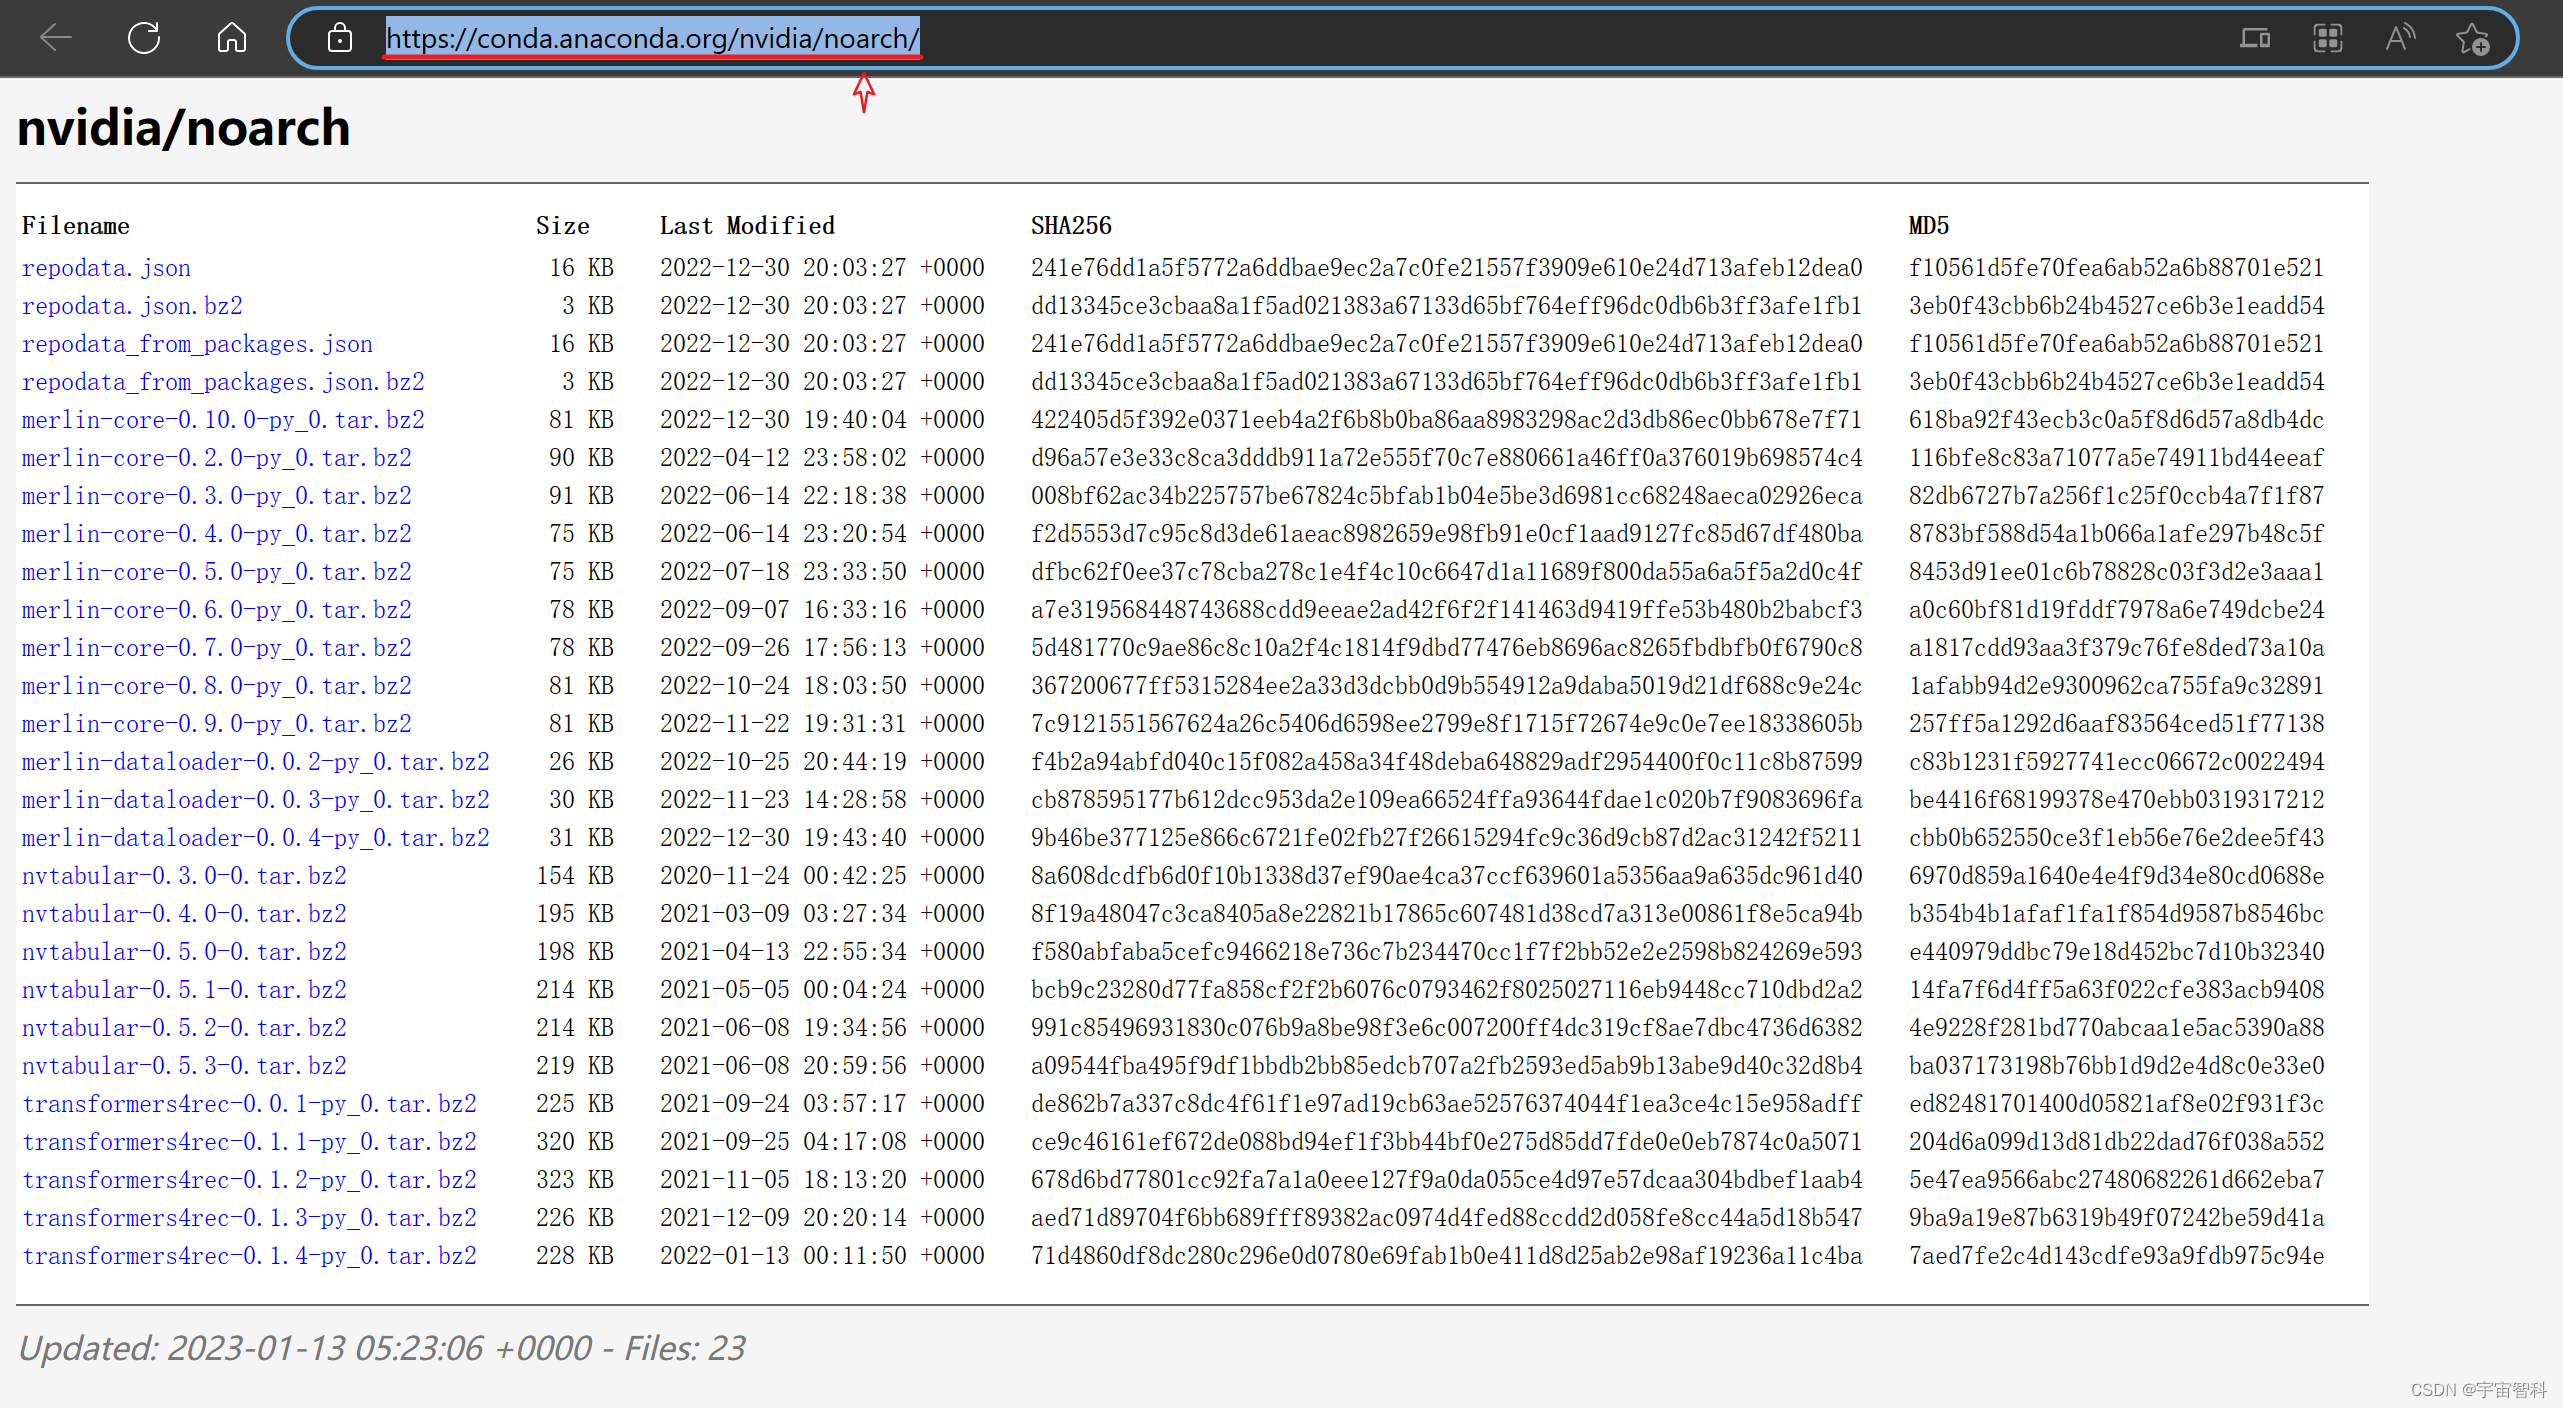
Task: Click the SHA256 column header
Action: [1071, 226]
